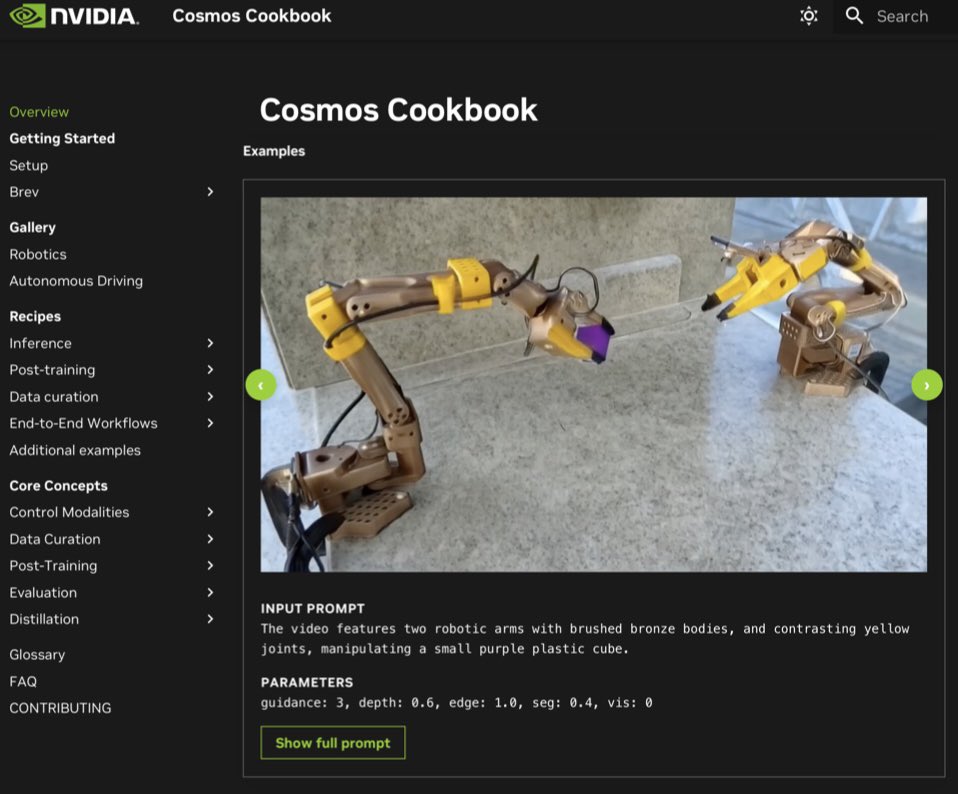Expand the Evaluation chevron
The image size is (958, 794).
(210, 592)
